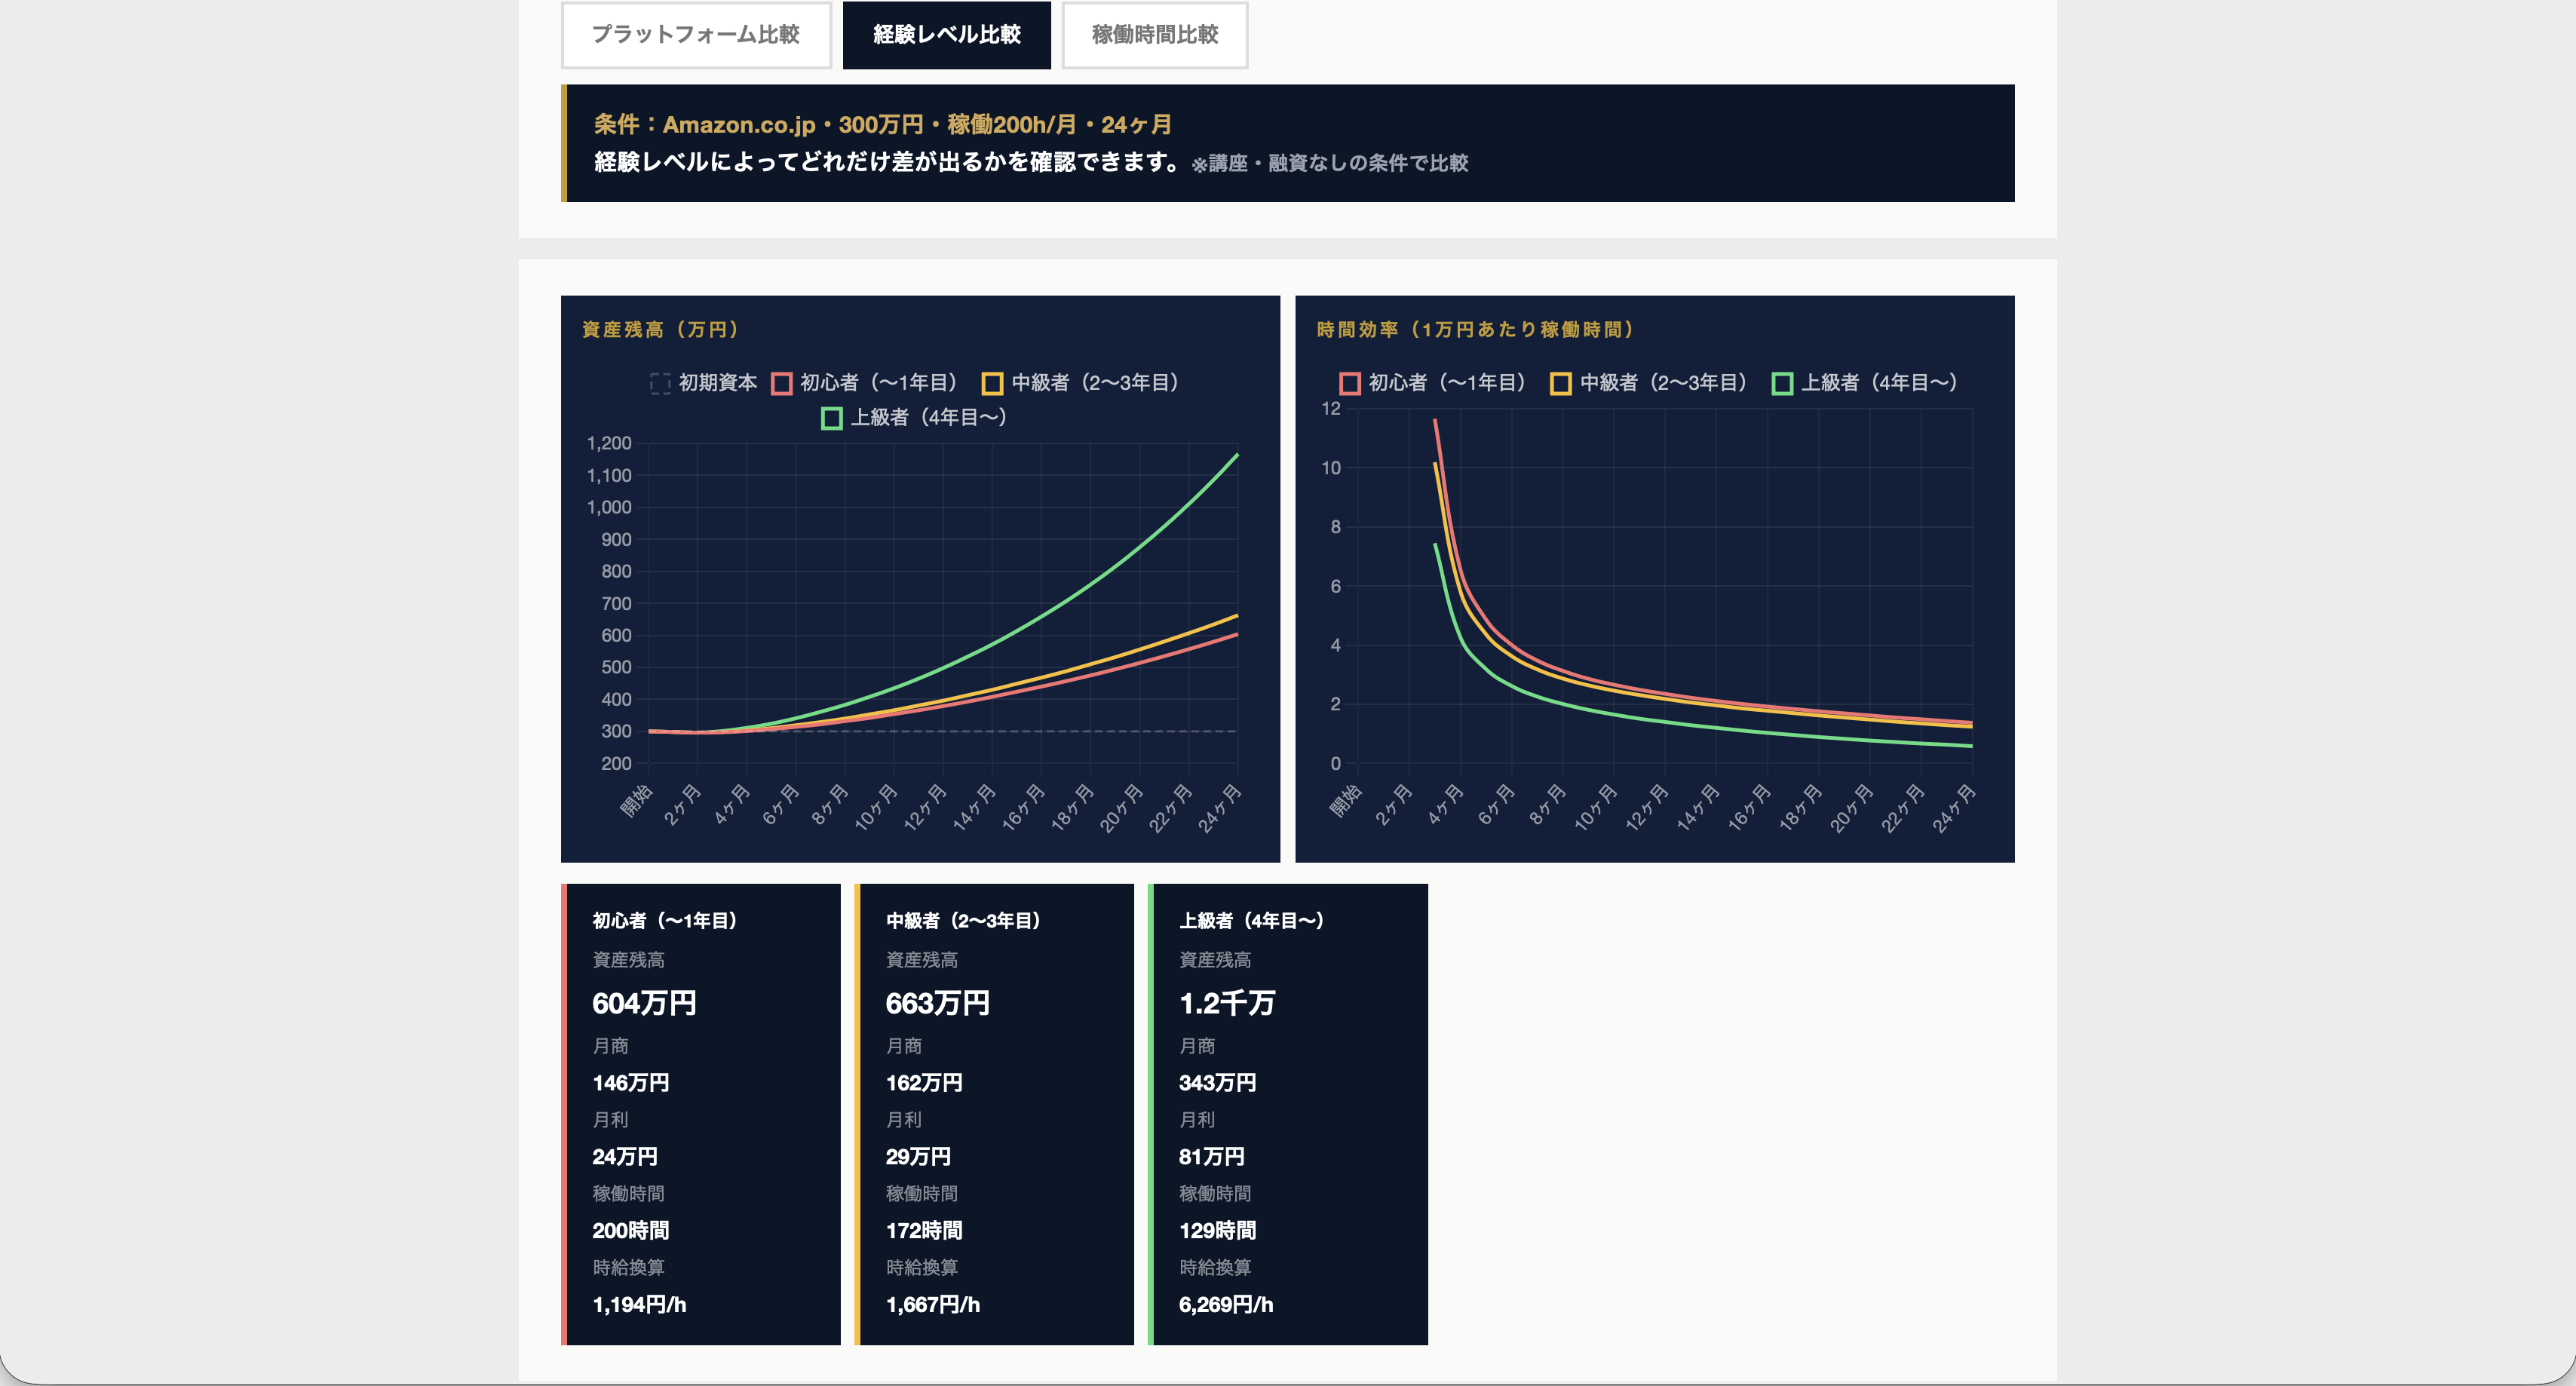This screenshot has height=1386, width=2576.
Task: Click the 初心者（〜1年目）summary card
Action: point(700,1113)
